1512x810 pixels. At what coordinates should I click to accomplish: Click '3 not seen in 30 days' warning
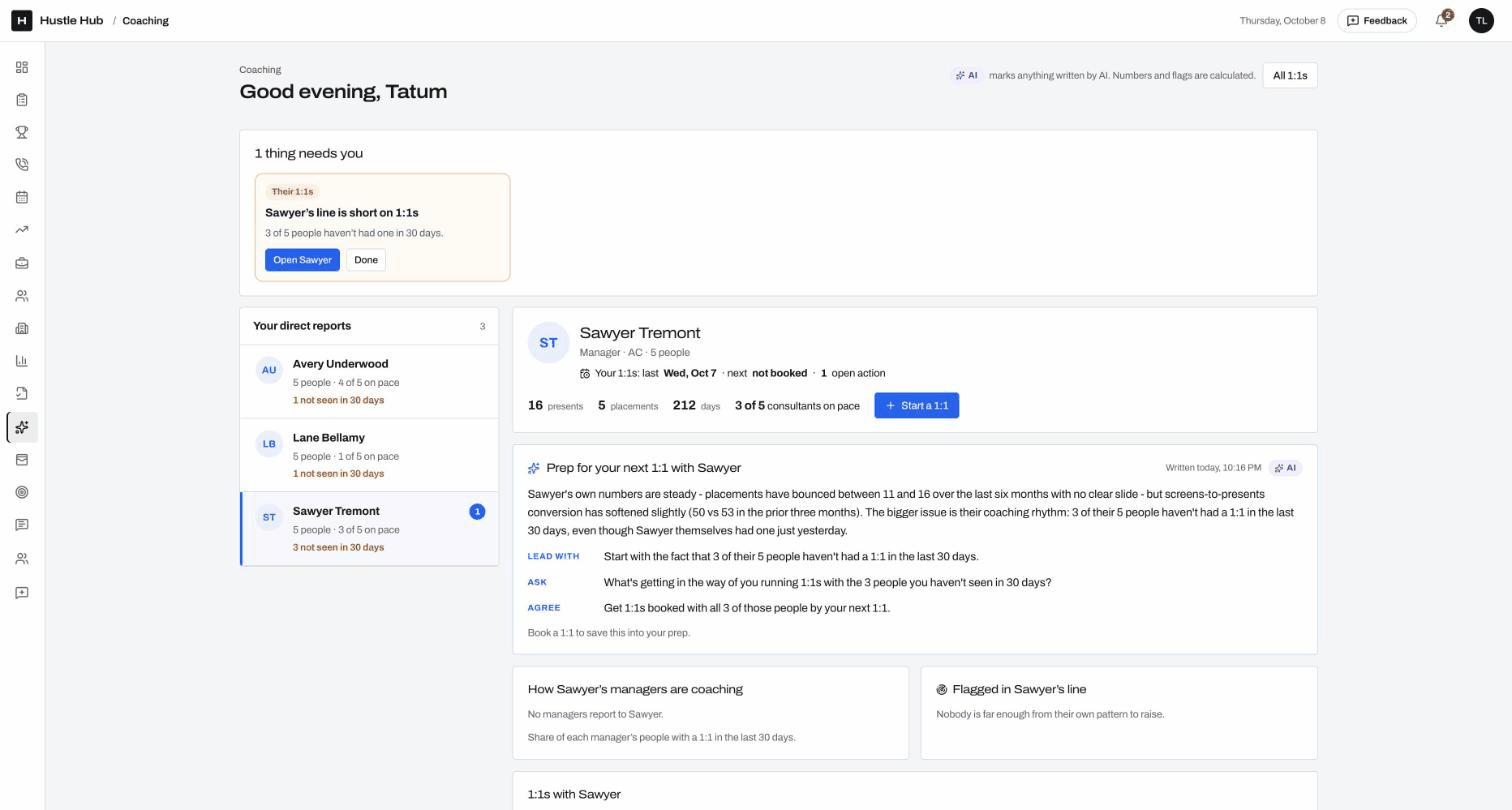[338, 548]
